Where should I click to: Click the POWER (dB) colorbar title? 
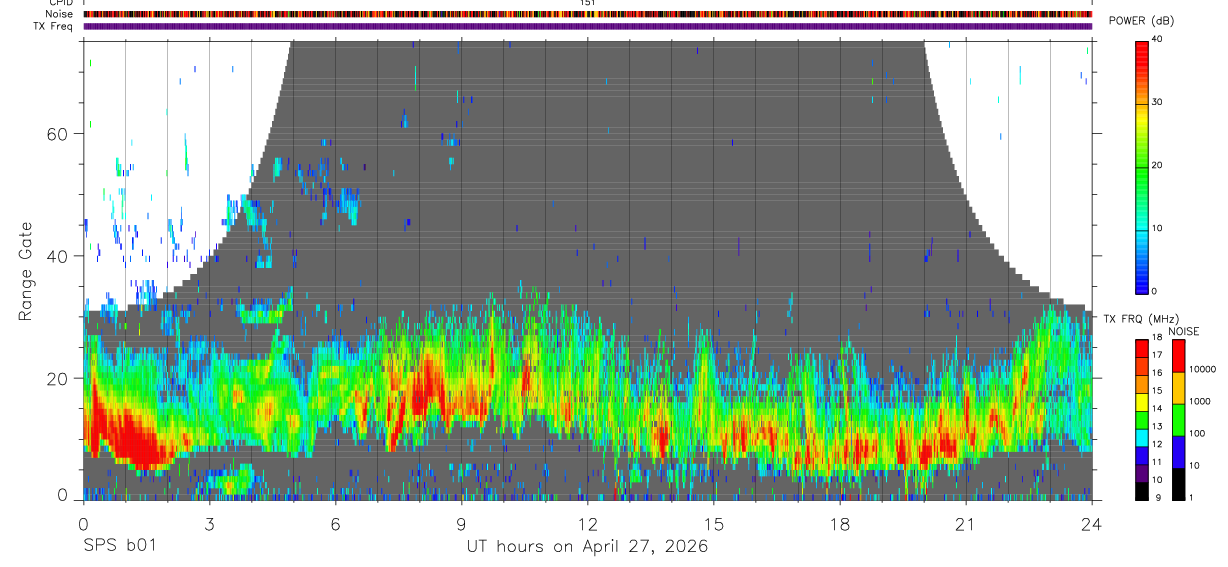[x=1141, y=20]
